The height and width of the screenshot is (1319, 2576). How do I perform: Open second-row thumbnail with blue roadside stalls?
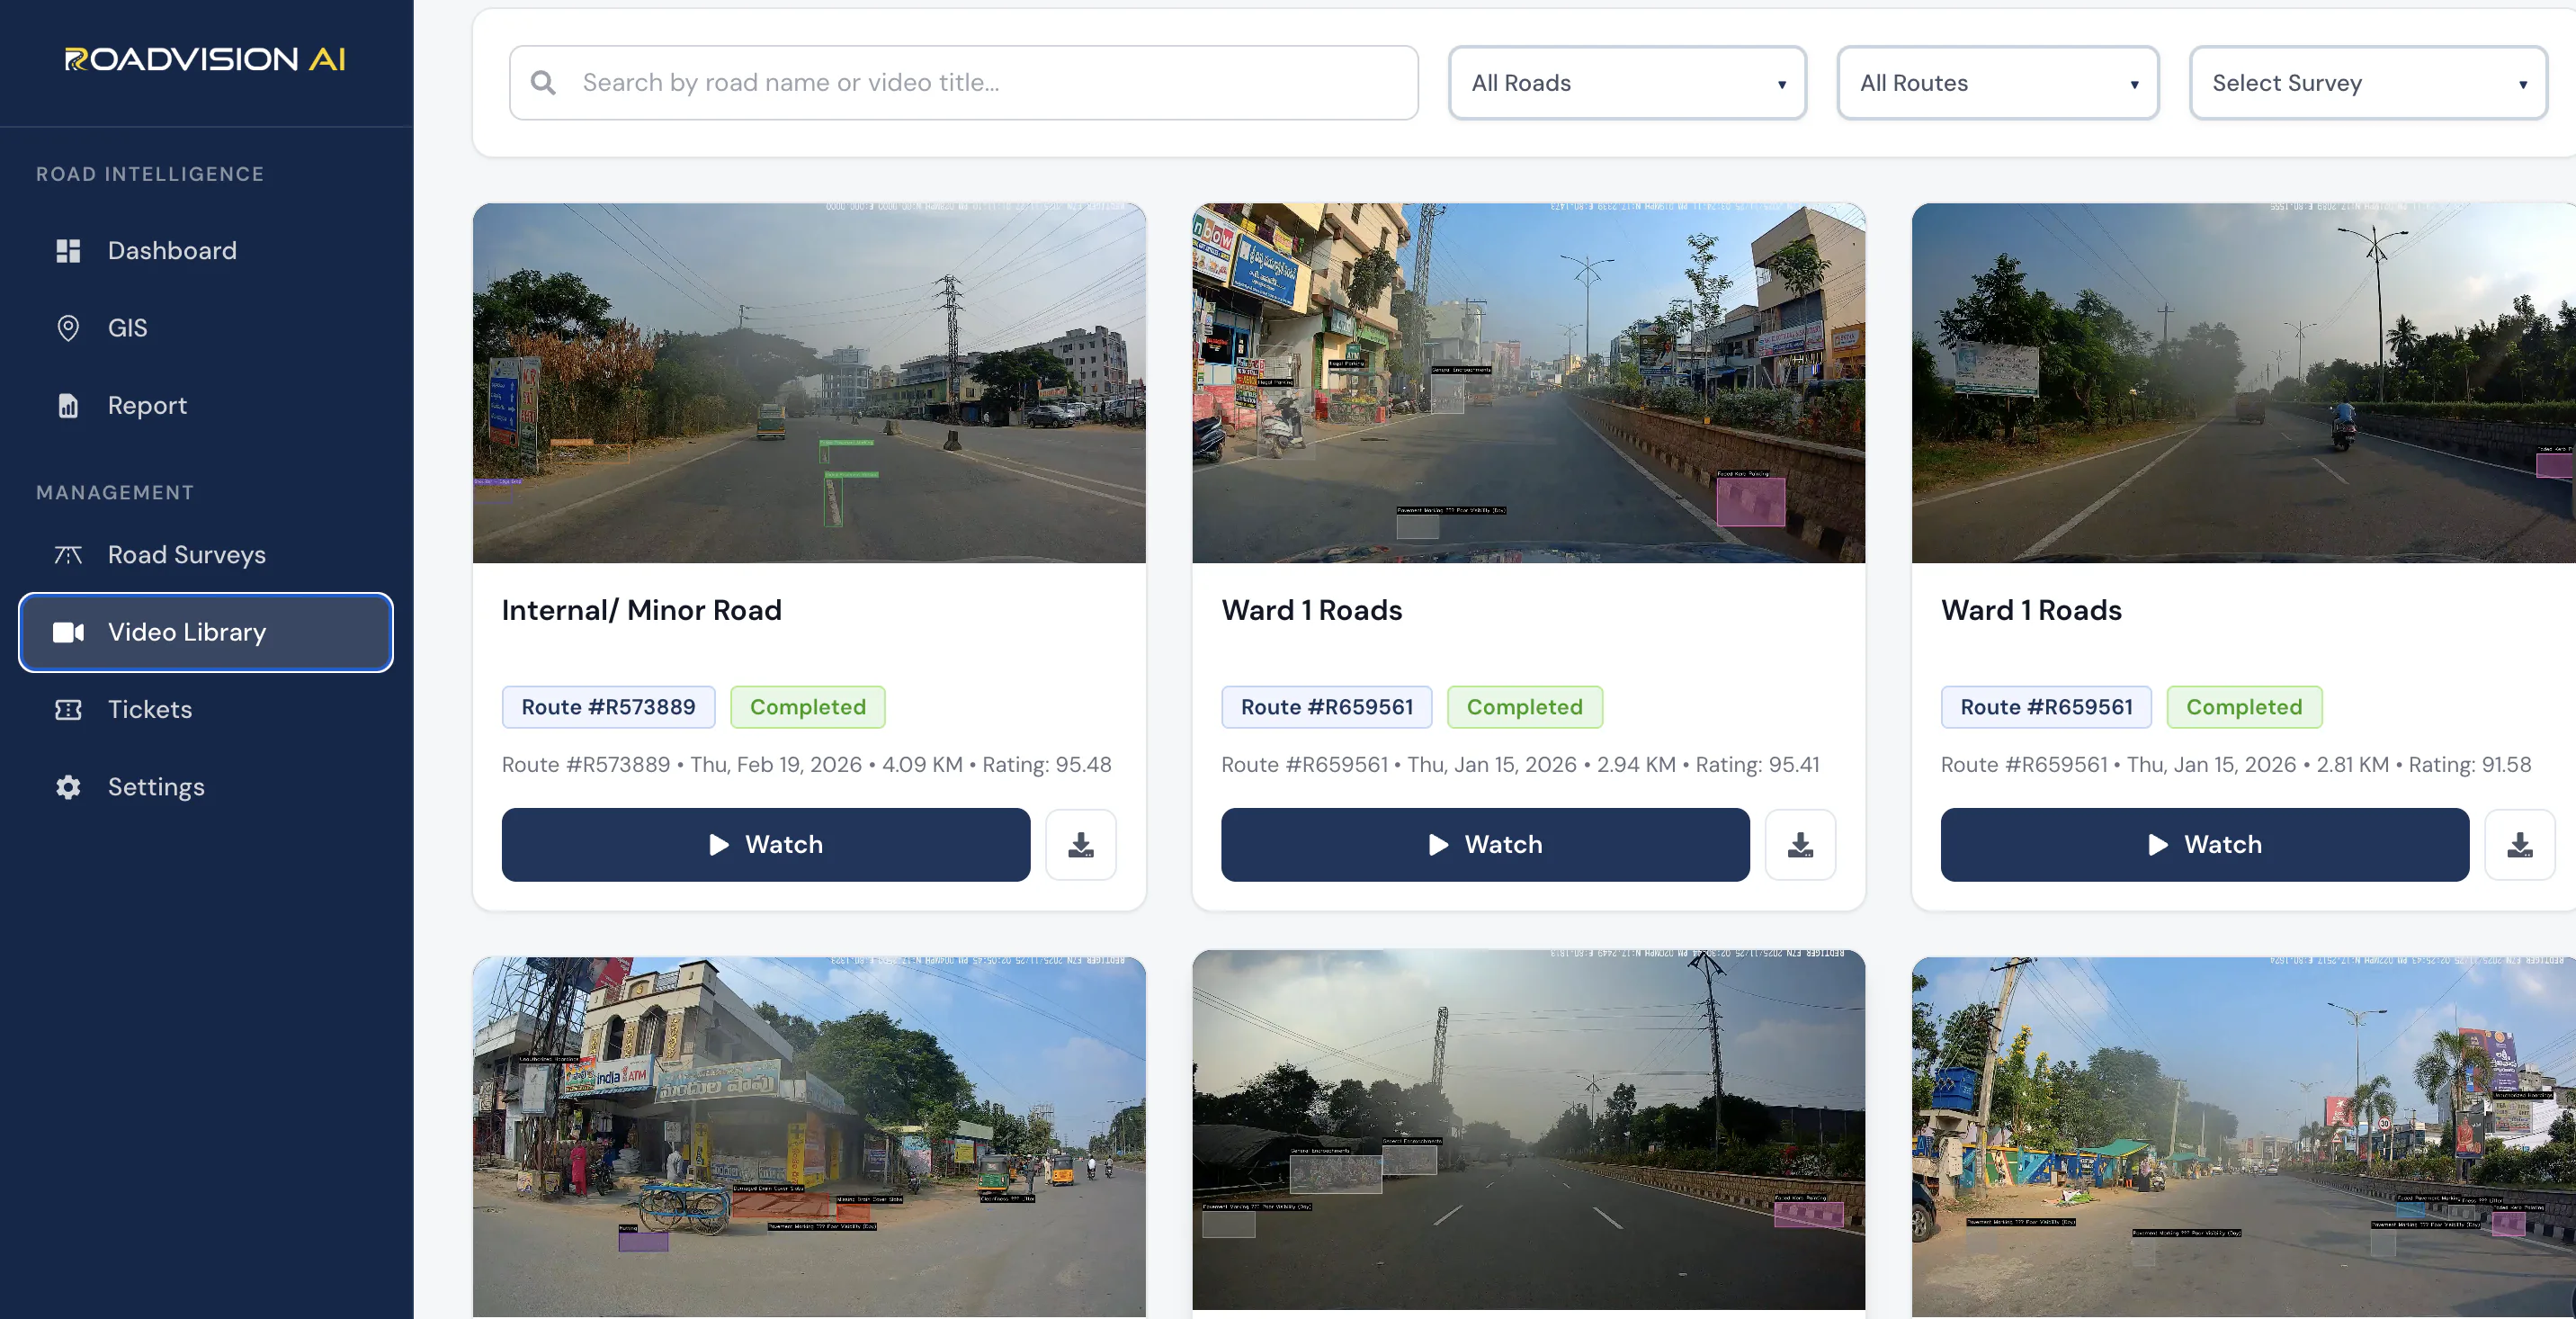(x=2243, y=1137)
